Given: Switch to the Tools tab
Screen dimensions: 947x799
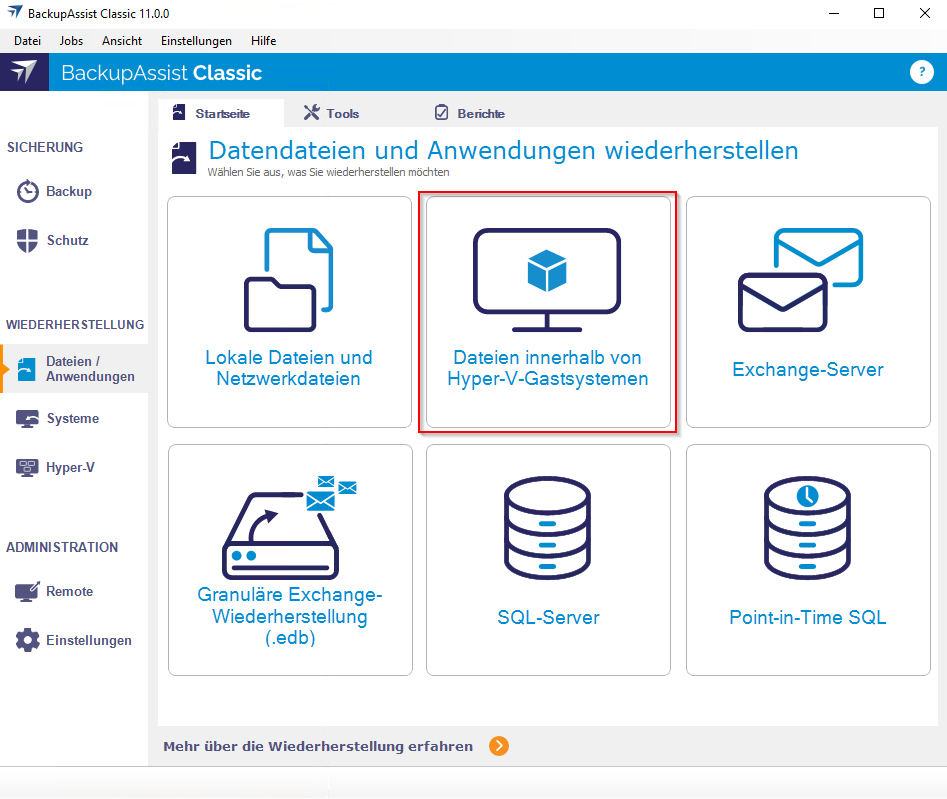Looking at the screenshot, I should [x=332, y=113].
